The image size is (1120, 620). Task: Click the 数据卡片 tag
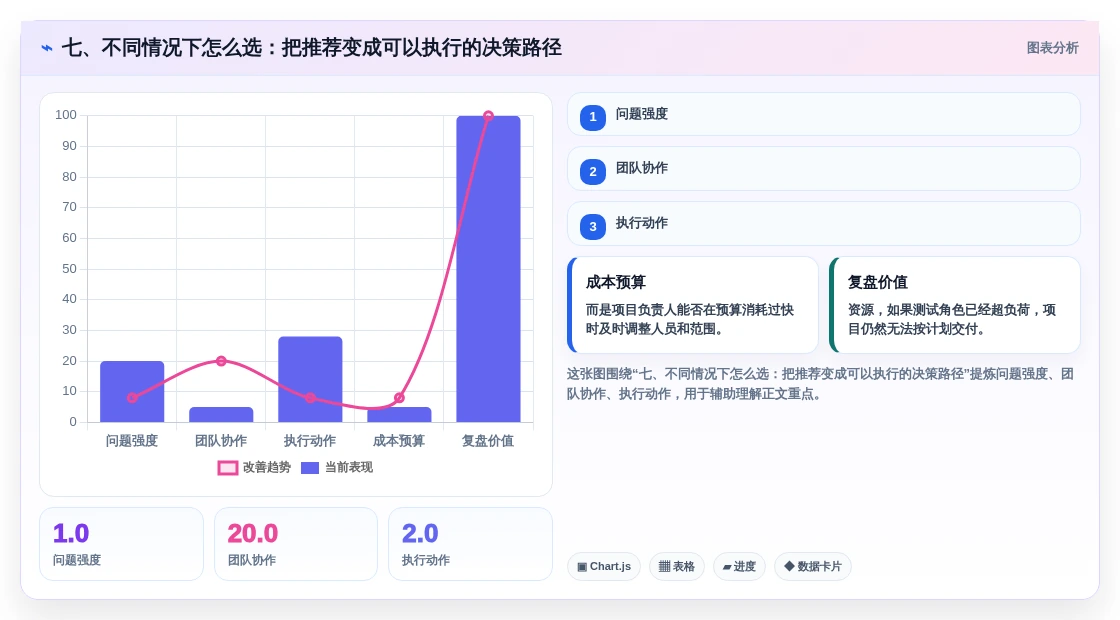click(813, 566)
